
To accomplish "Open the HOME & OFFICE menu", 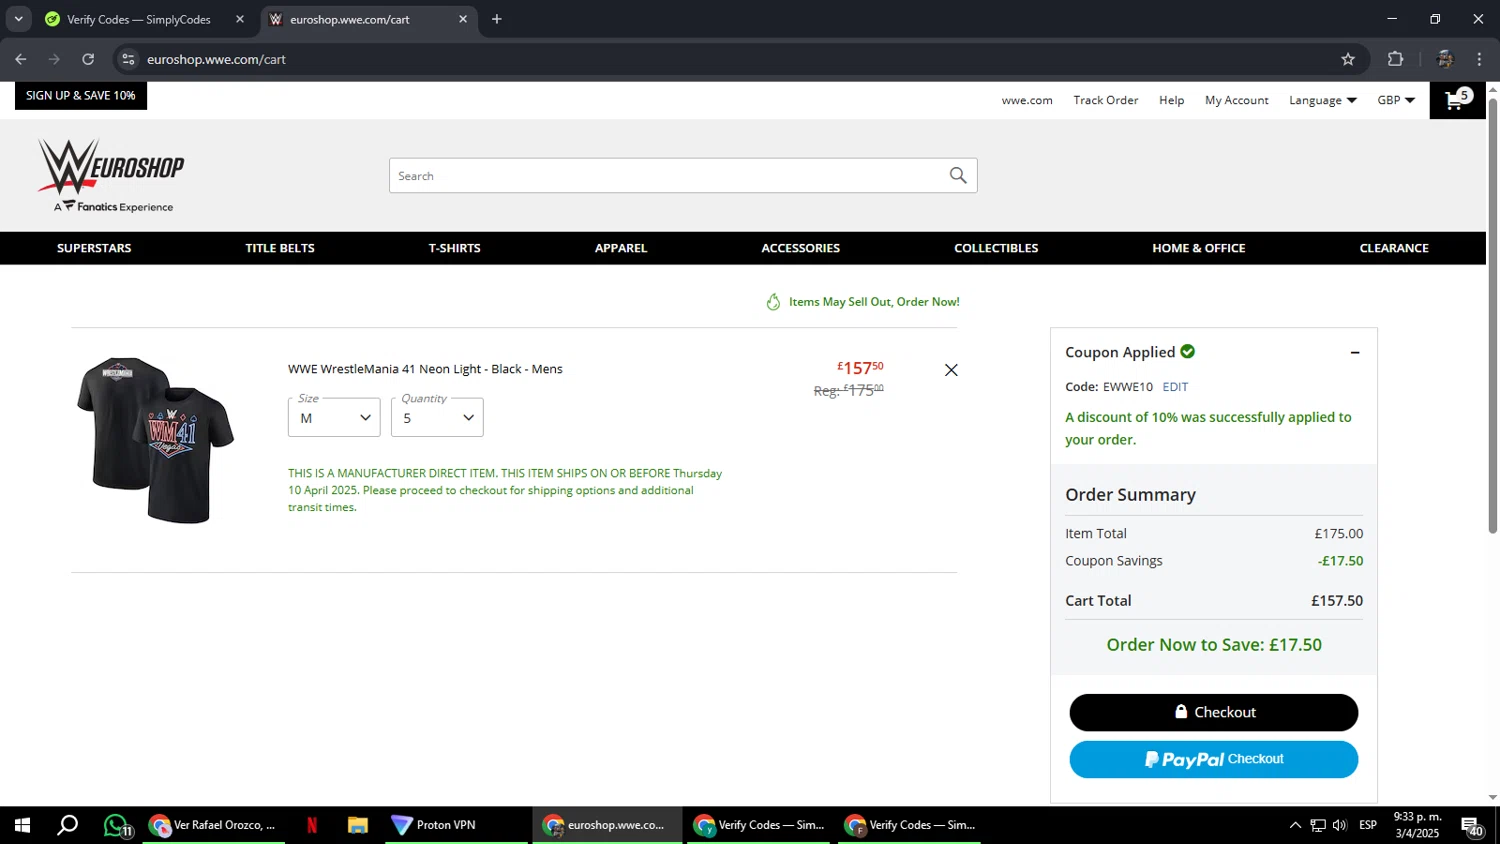I will (1199, 248).
